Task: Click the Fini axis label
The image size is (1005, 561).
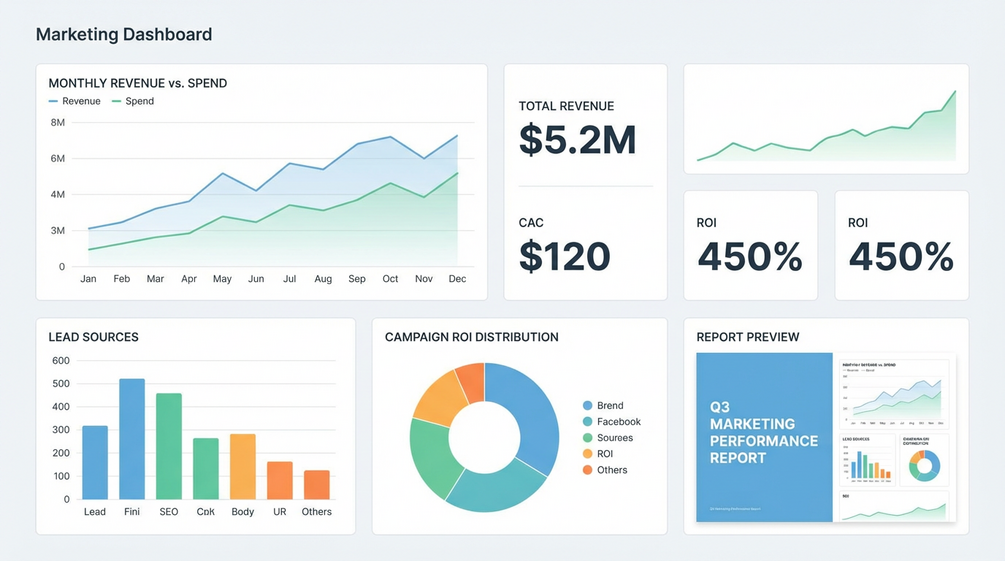Action: 132,512
